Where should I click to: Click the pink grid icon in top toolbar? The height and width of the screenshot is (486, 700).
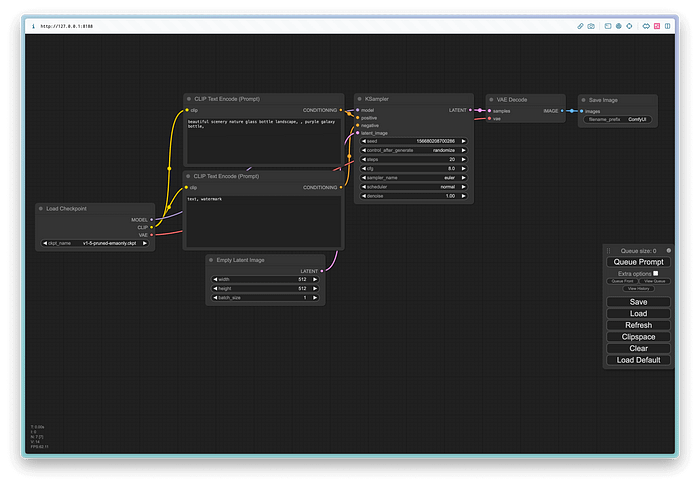coord(657,26)
